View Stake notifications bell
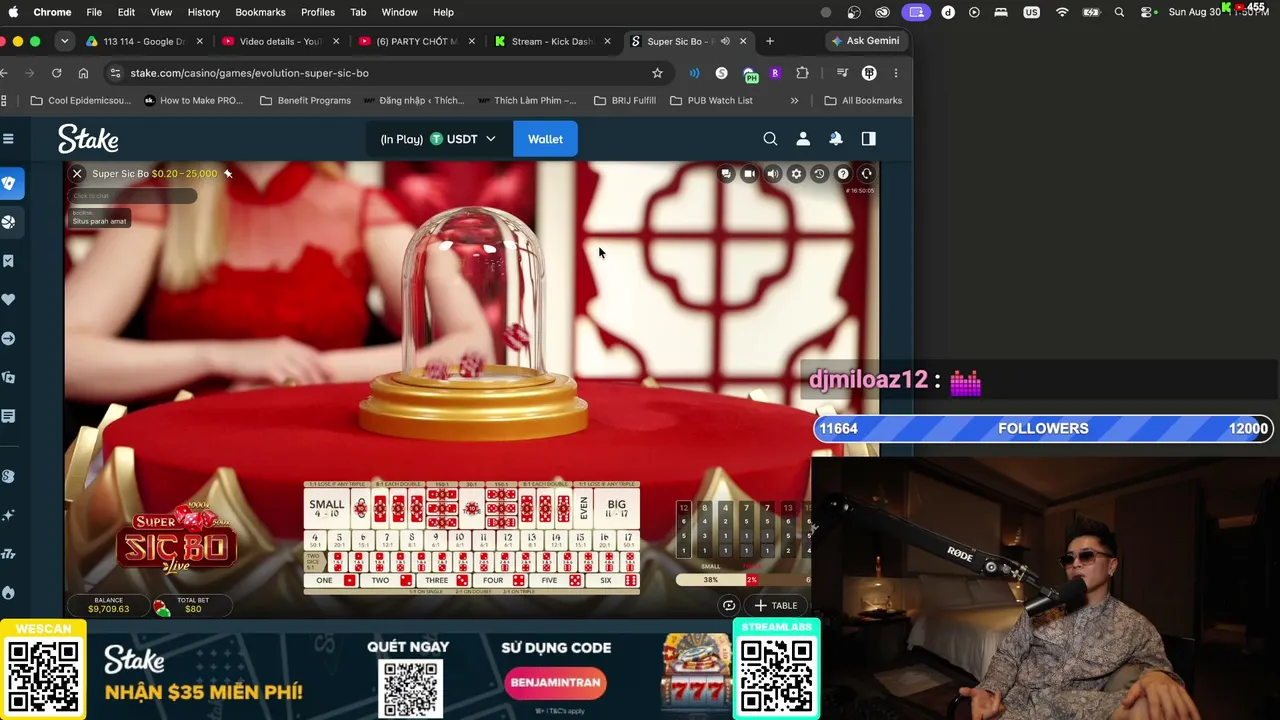 (836, 139)
